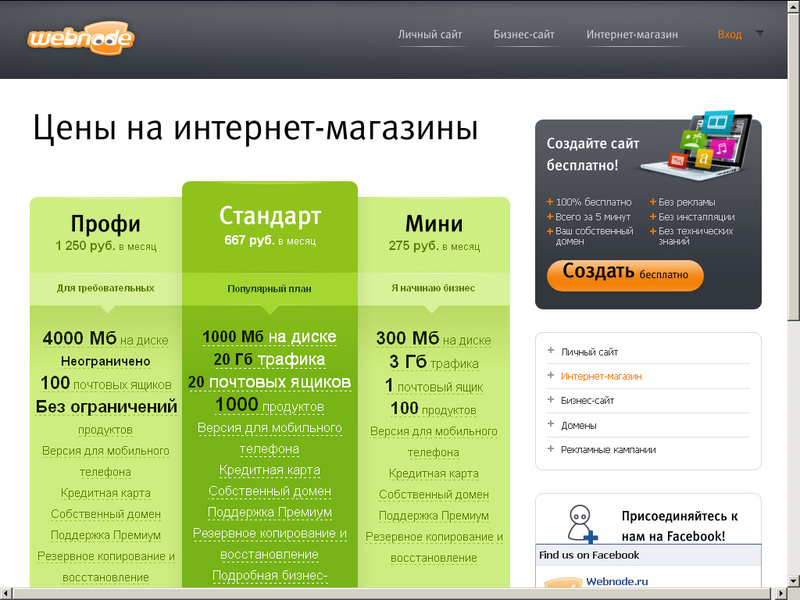Click the orange Создать бесплатно button
Image resolution: width=800 pixels, height=600 pixels.
[625, 276]
